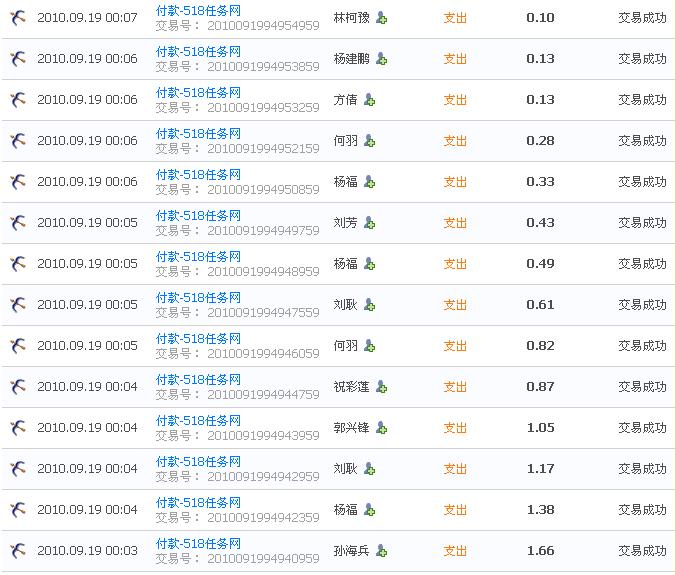Viewport: 675px width, 575px height.
Task: Add 方倩 as contact via icon
Action: point(370,100)
